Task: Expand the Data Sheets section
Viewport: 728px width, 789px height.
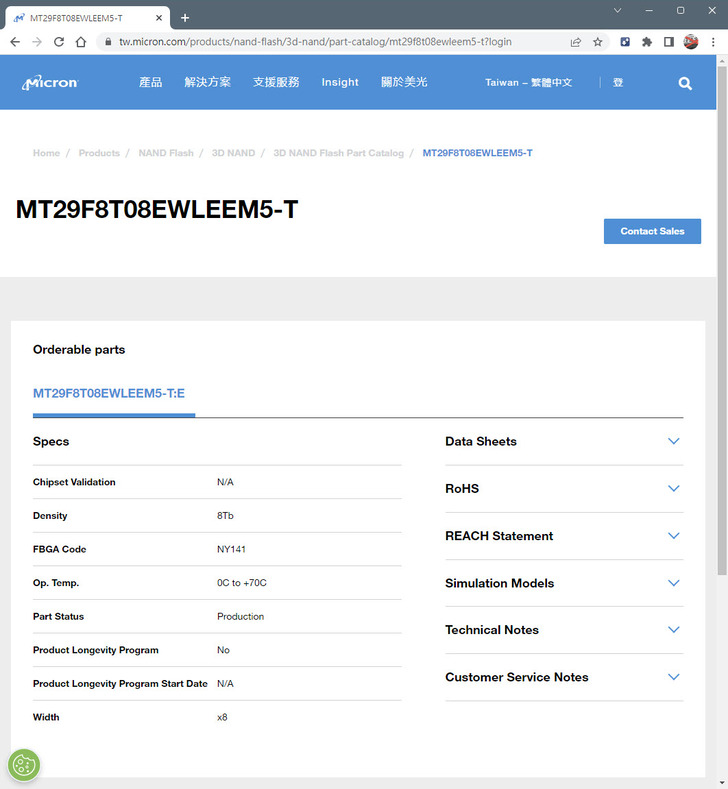Action: [564, 441]
